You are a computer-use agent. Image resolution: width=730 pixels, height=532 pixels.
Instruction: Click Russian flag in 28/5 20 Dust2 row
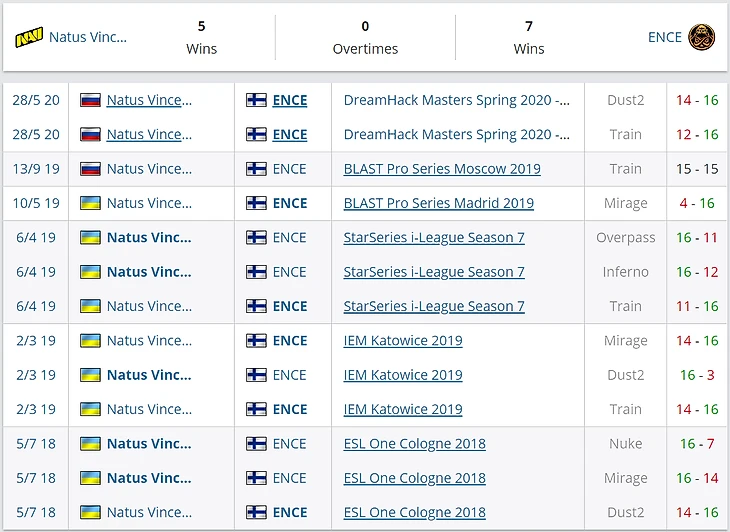[90, 100]
